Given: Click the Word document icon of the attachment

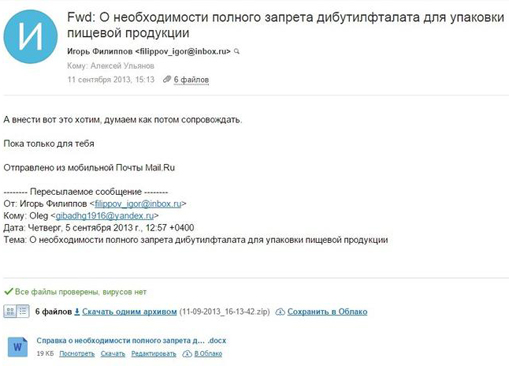Looking at the screenshot, I should pyautogui.click(x=18, y=347).
